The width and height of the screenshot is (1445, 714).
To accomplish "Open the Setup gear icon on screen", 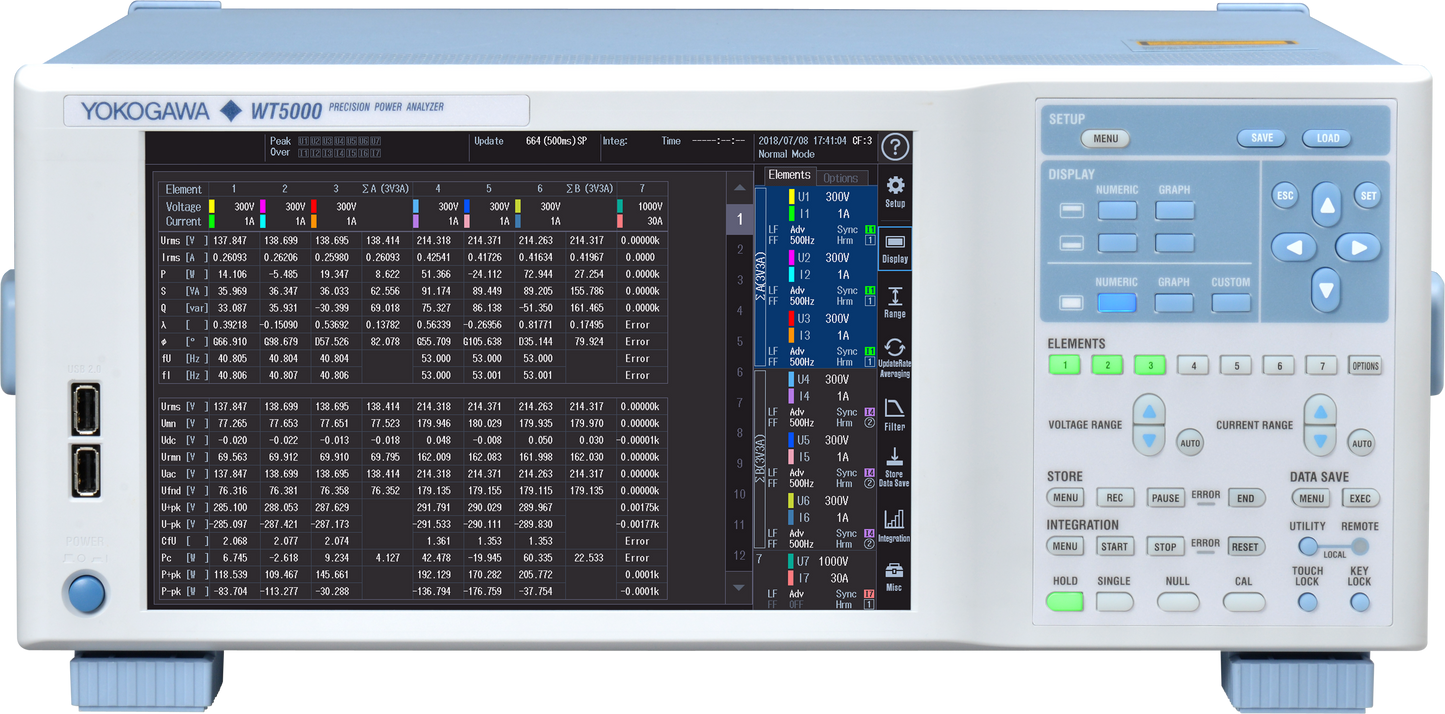I will [x=895, y=190].
